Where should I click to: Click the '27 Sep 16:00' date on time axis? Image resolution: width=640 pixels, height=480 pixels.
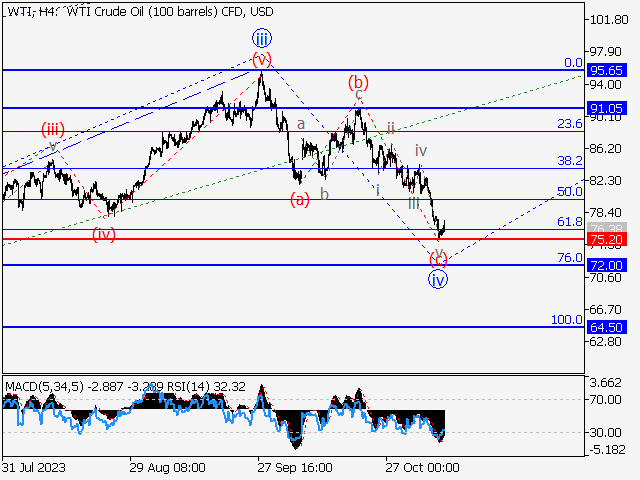[295, 467]
